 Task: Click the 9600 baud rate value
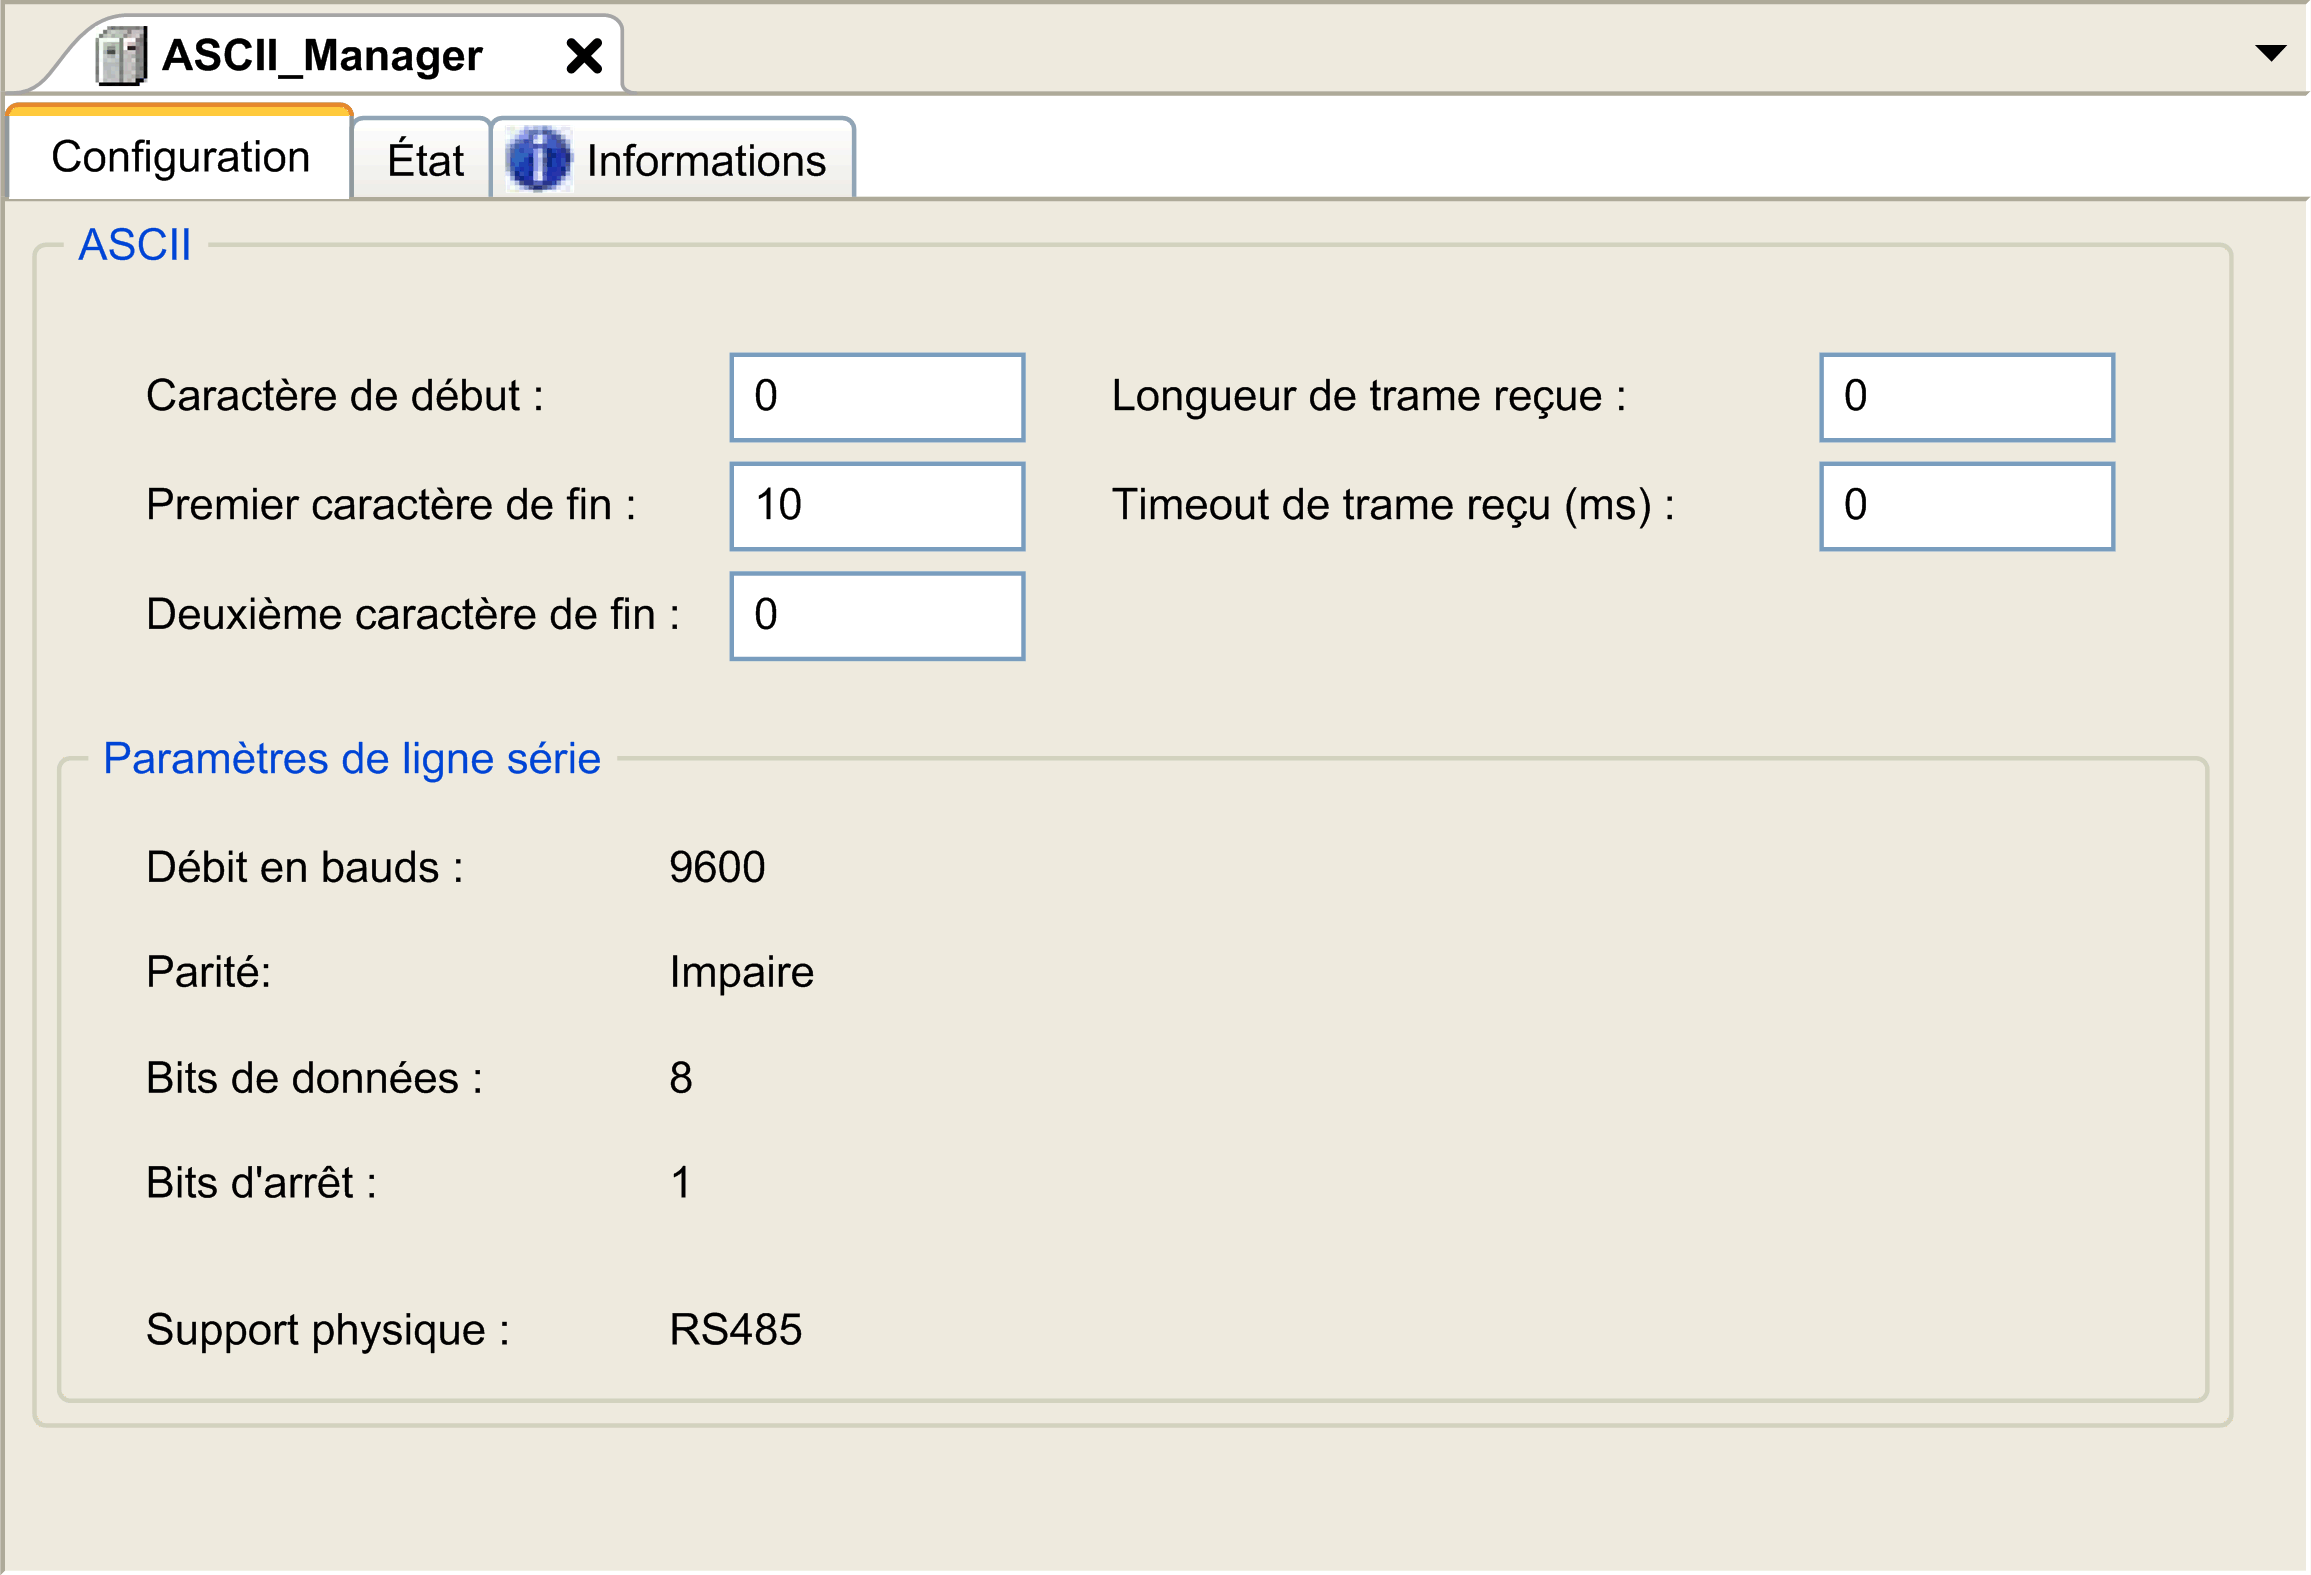(717, 867)
